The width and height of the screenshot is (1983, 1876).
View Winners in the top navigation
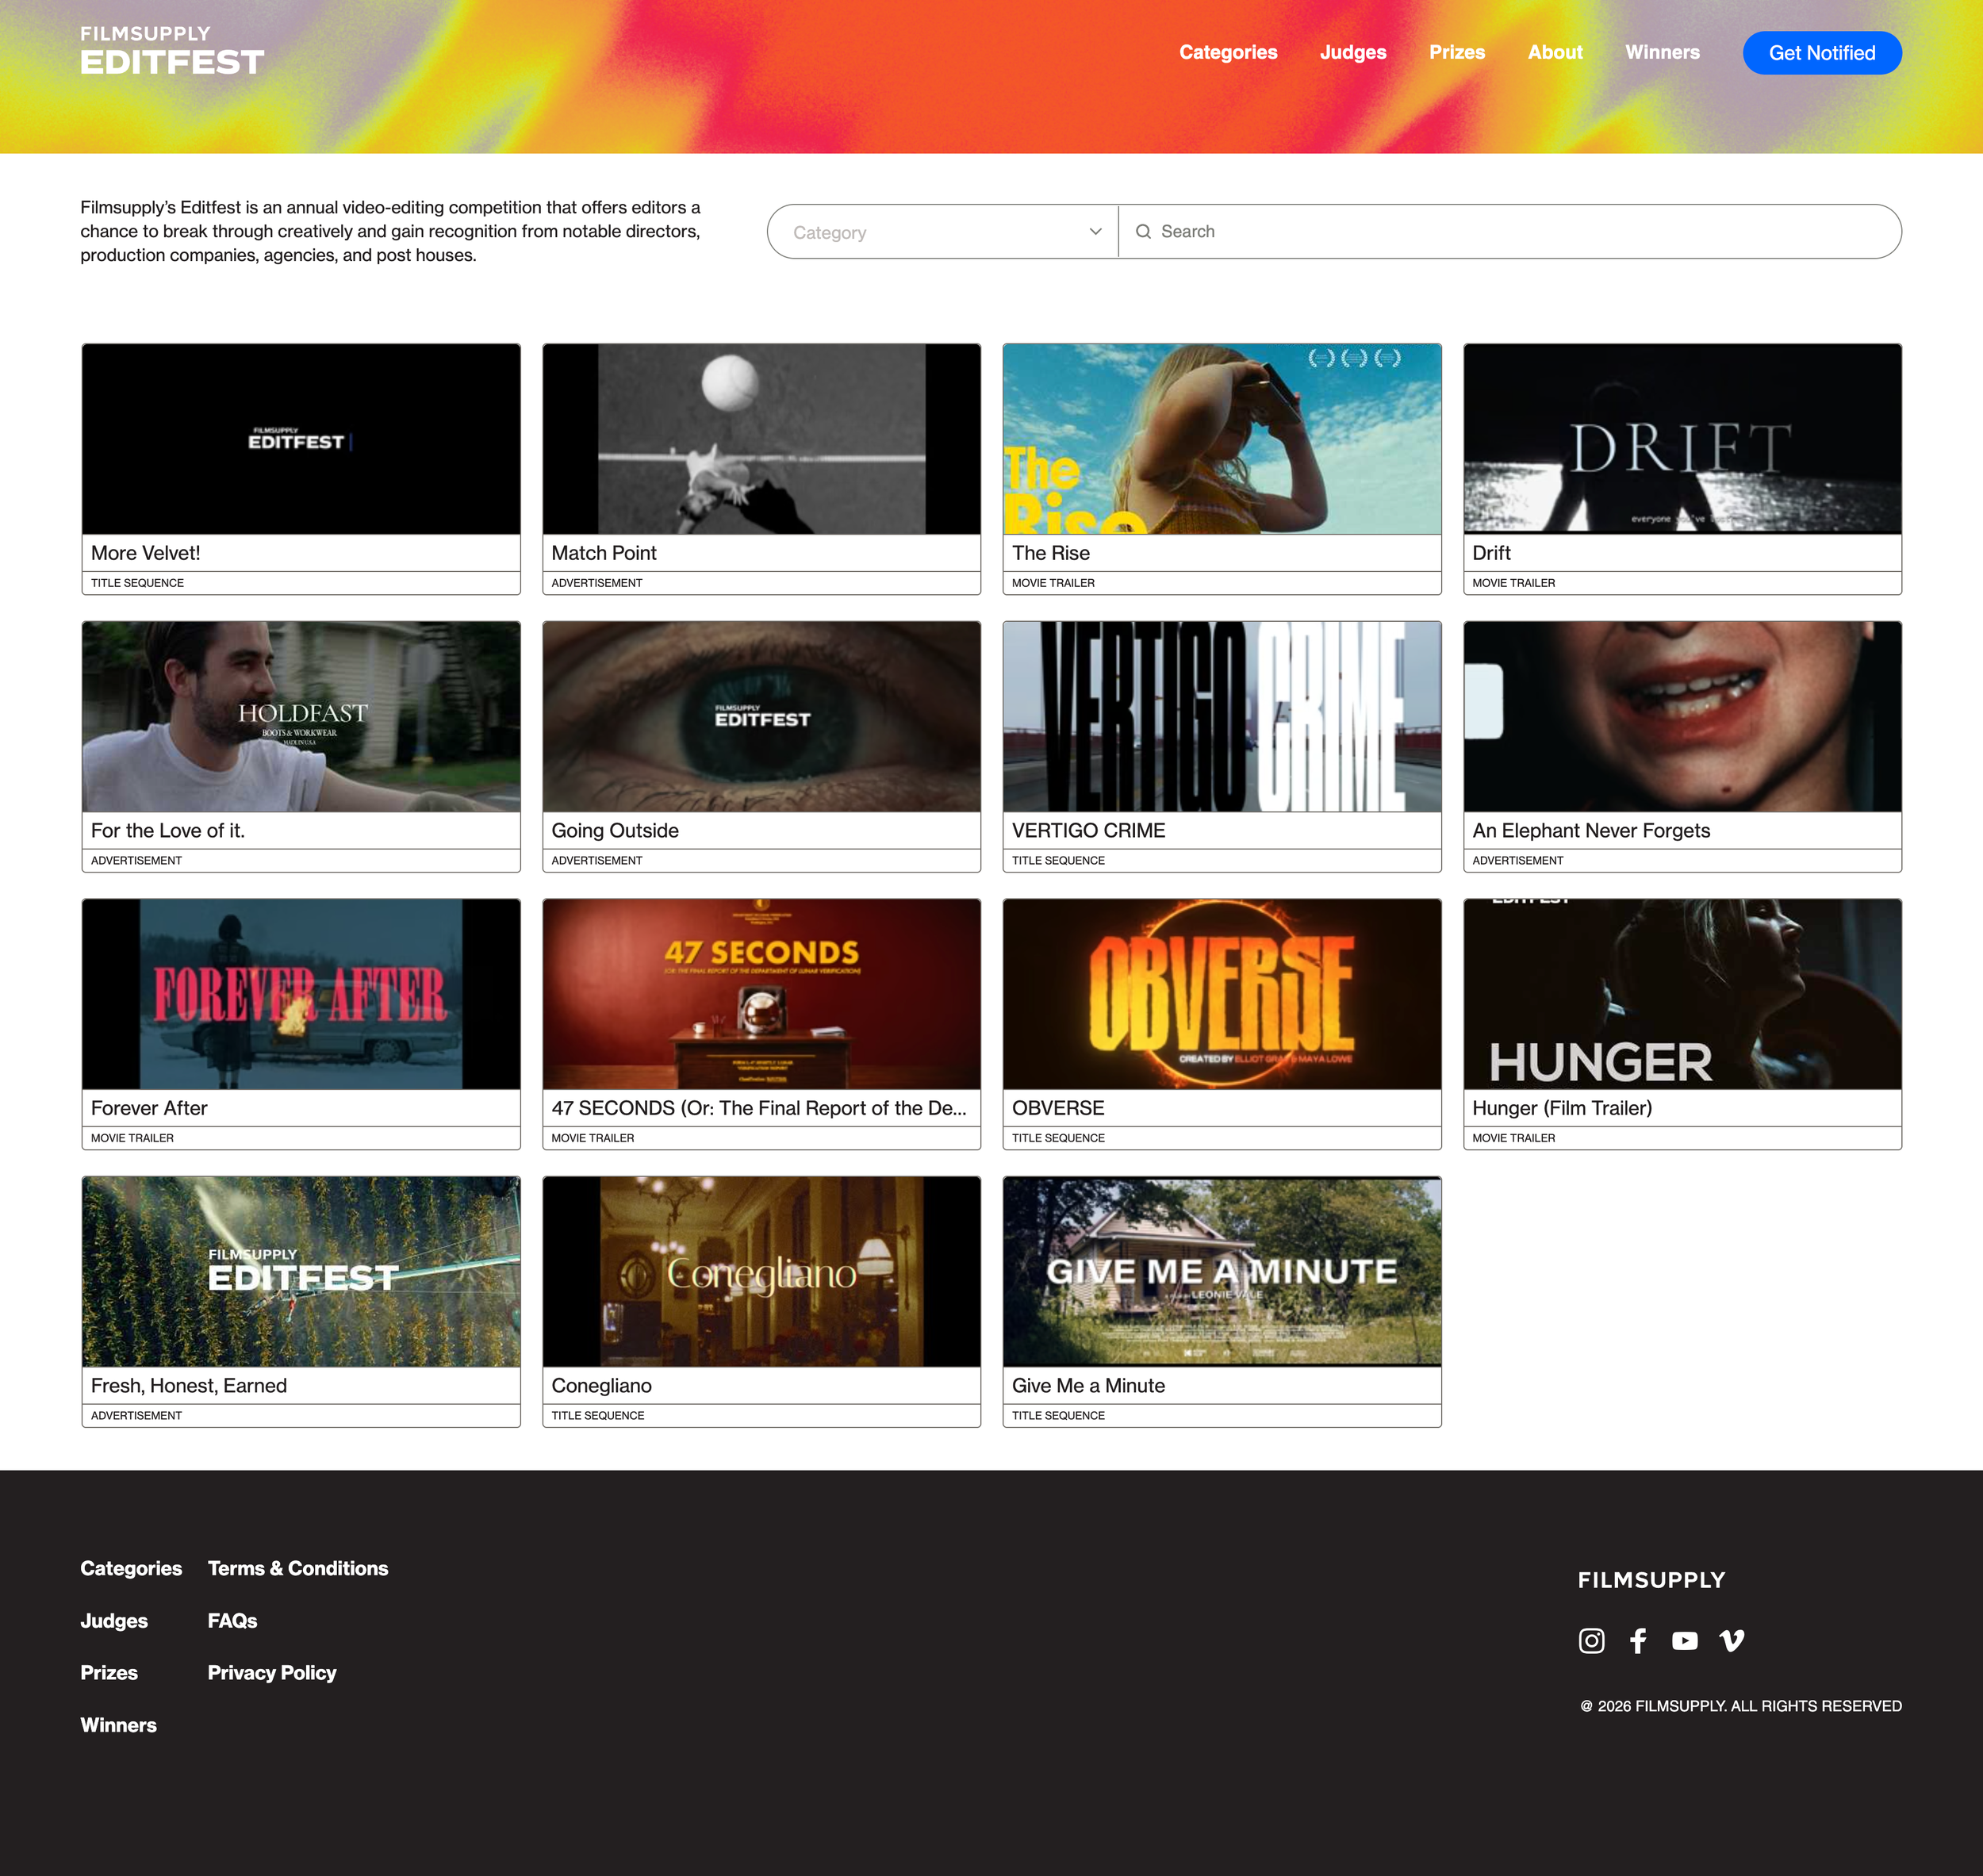coord(1662,52)
